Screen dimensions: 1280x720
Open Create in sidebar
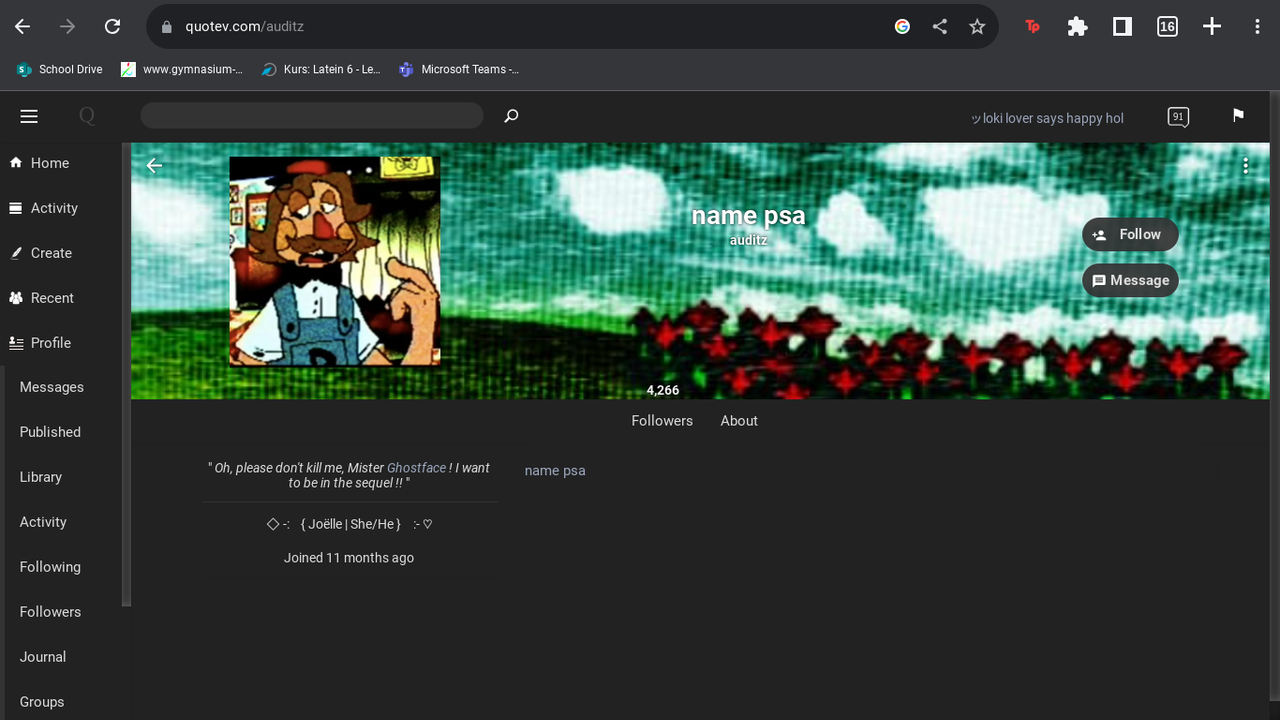click(x=41, y=253)
